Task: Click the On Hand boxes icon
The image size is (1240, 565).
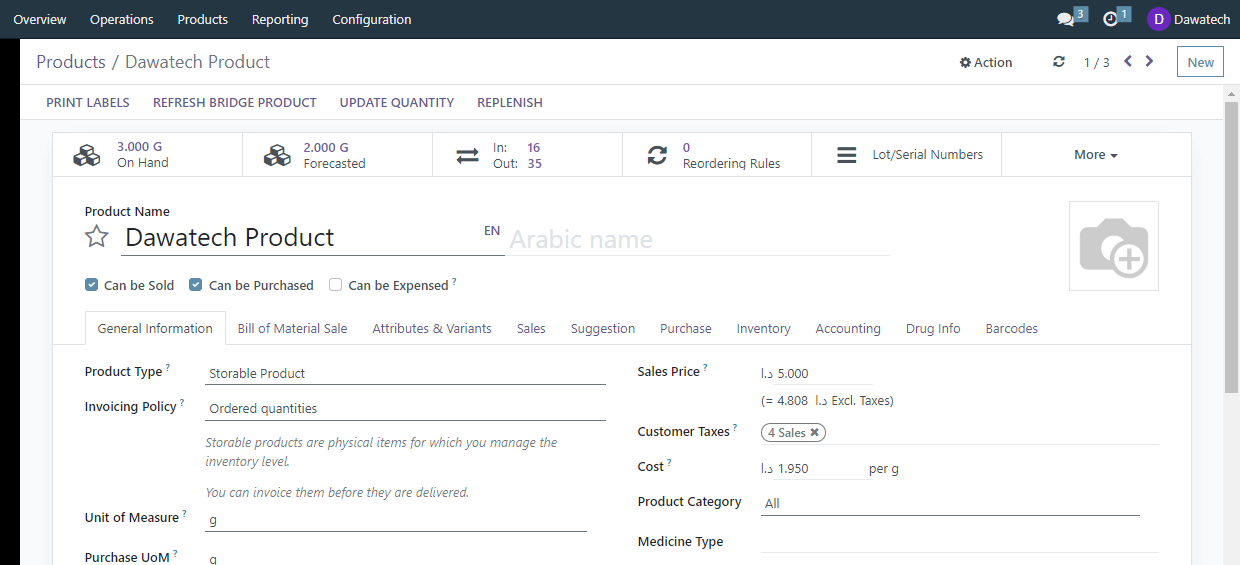Action: (87, 155)
